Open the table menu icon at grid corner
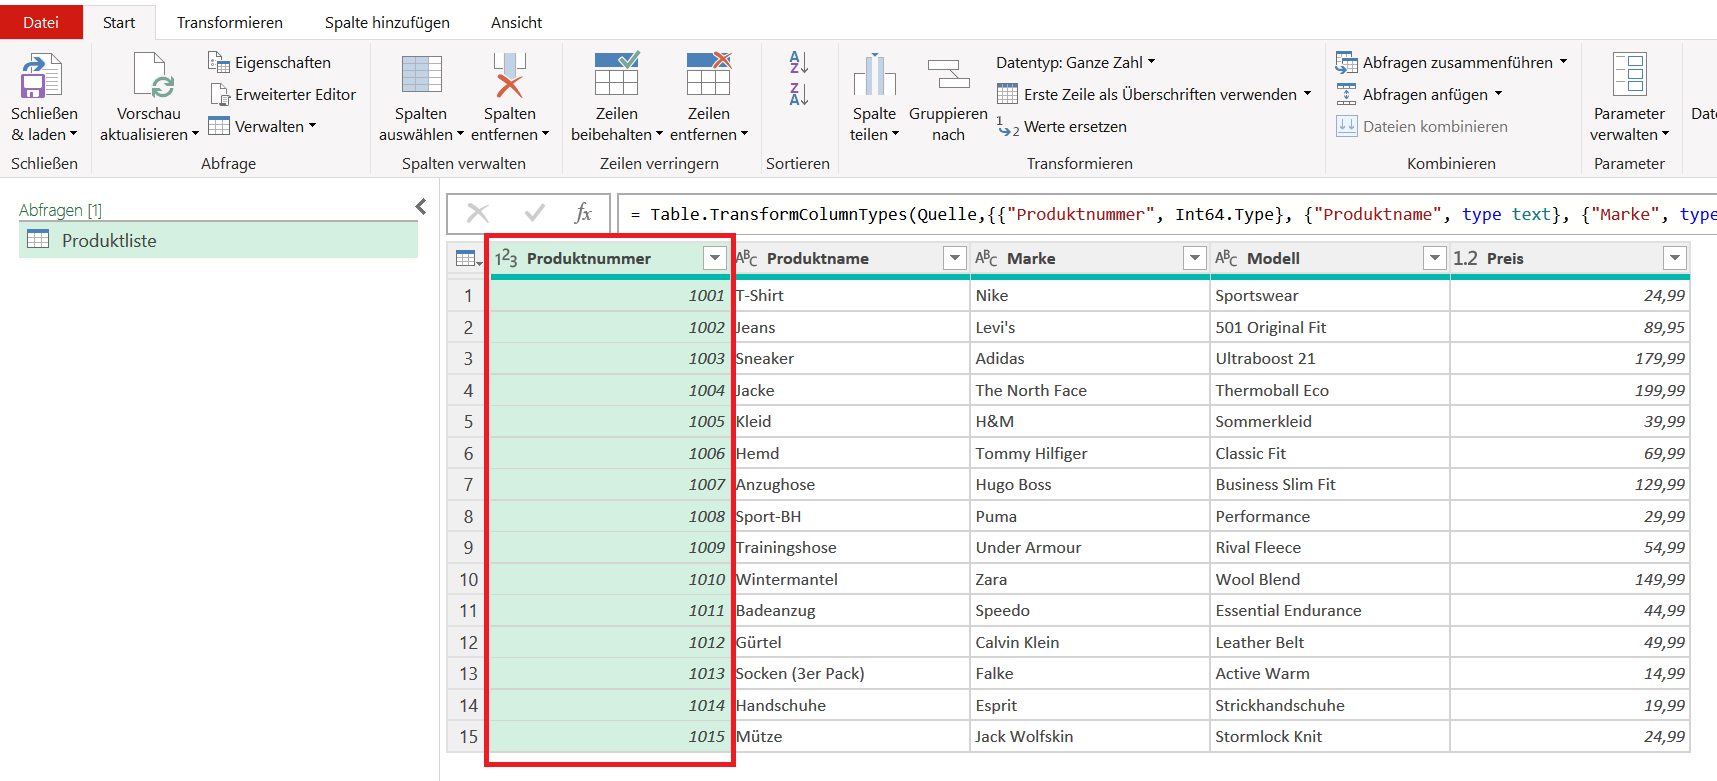Image resolution: width=1717 pixels, height=781 pixels. [467, 258]
